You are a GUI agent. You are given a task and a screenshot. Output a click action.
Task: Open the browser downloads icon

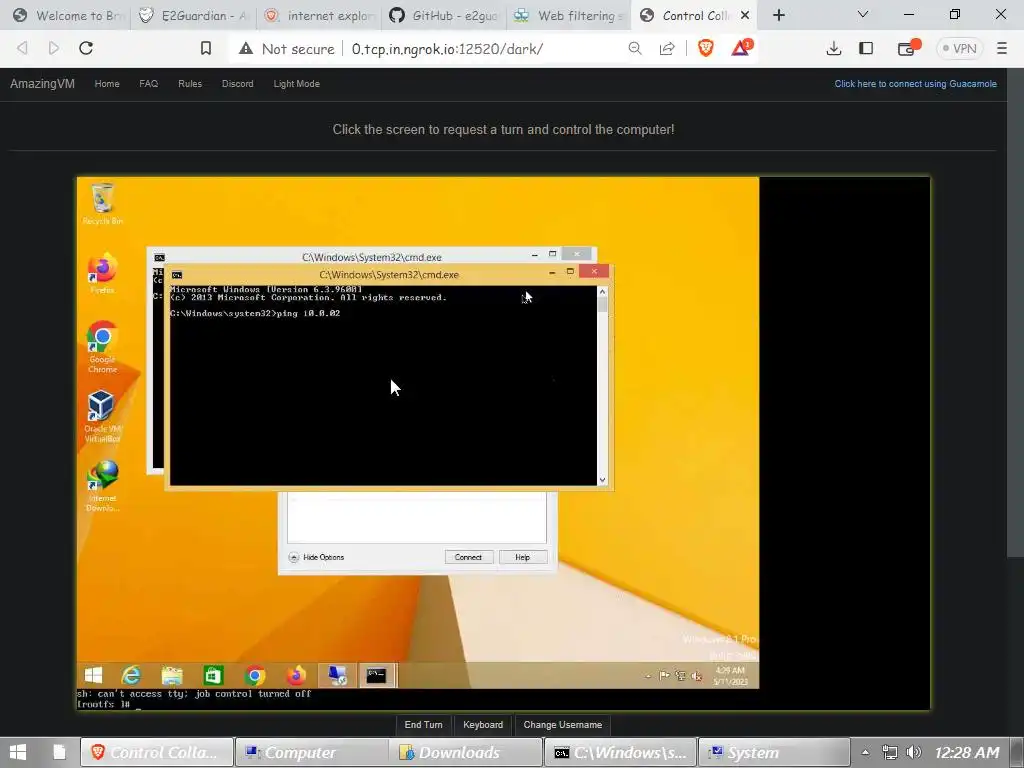pos(833,48)
